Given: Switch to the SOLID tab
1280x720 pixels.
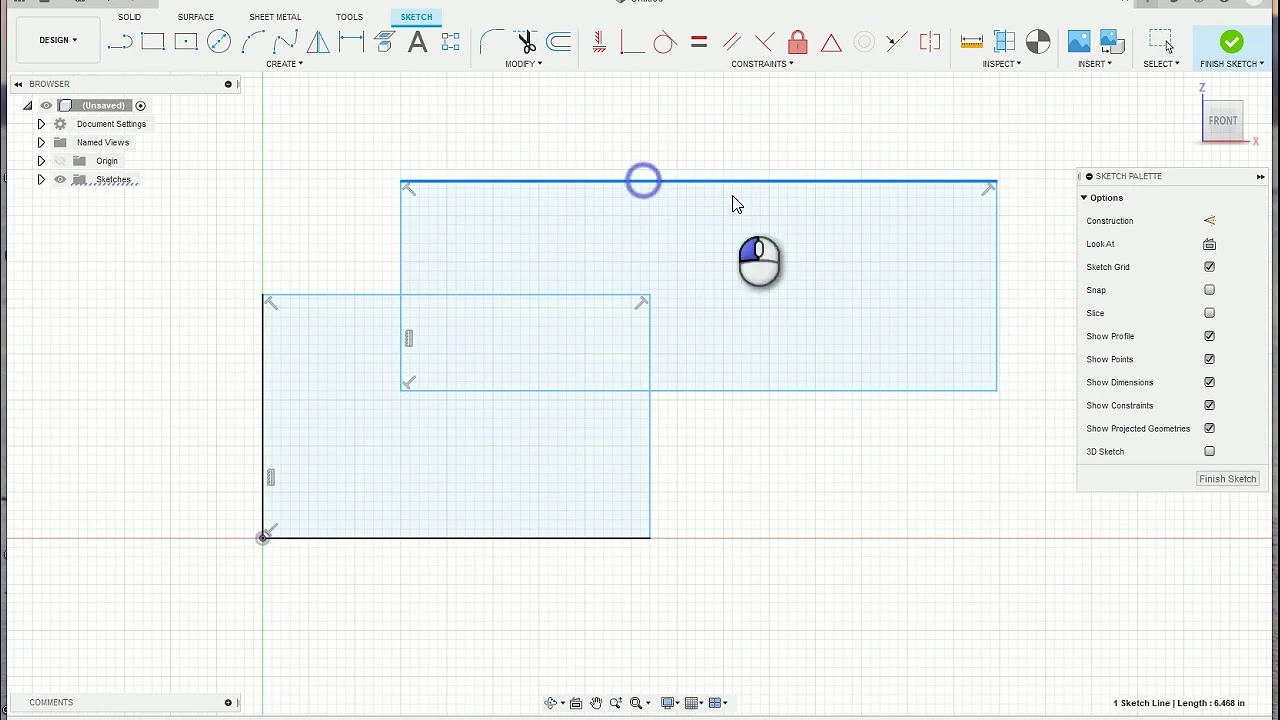Looking at the screenshot, I should tap(129, 17).
